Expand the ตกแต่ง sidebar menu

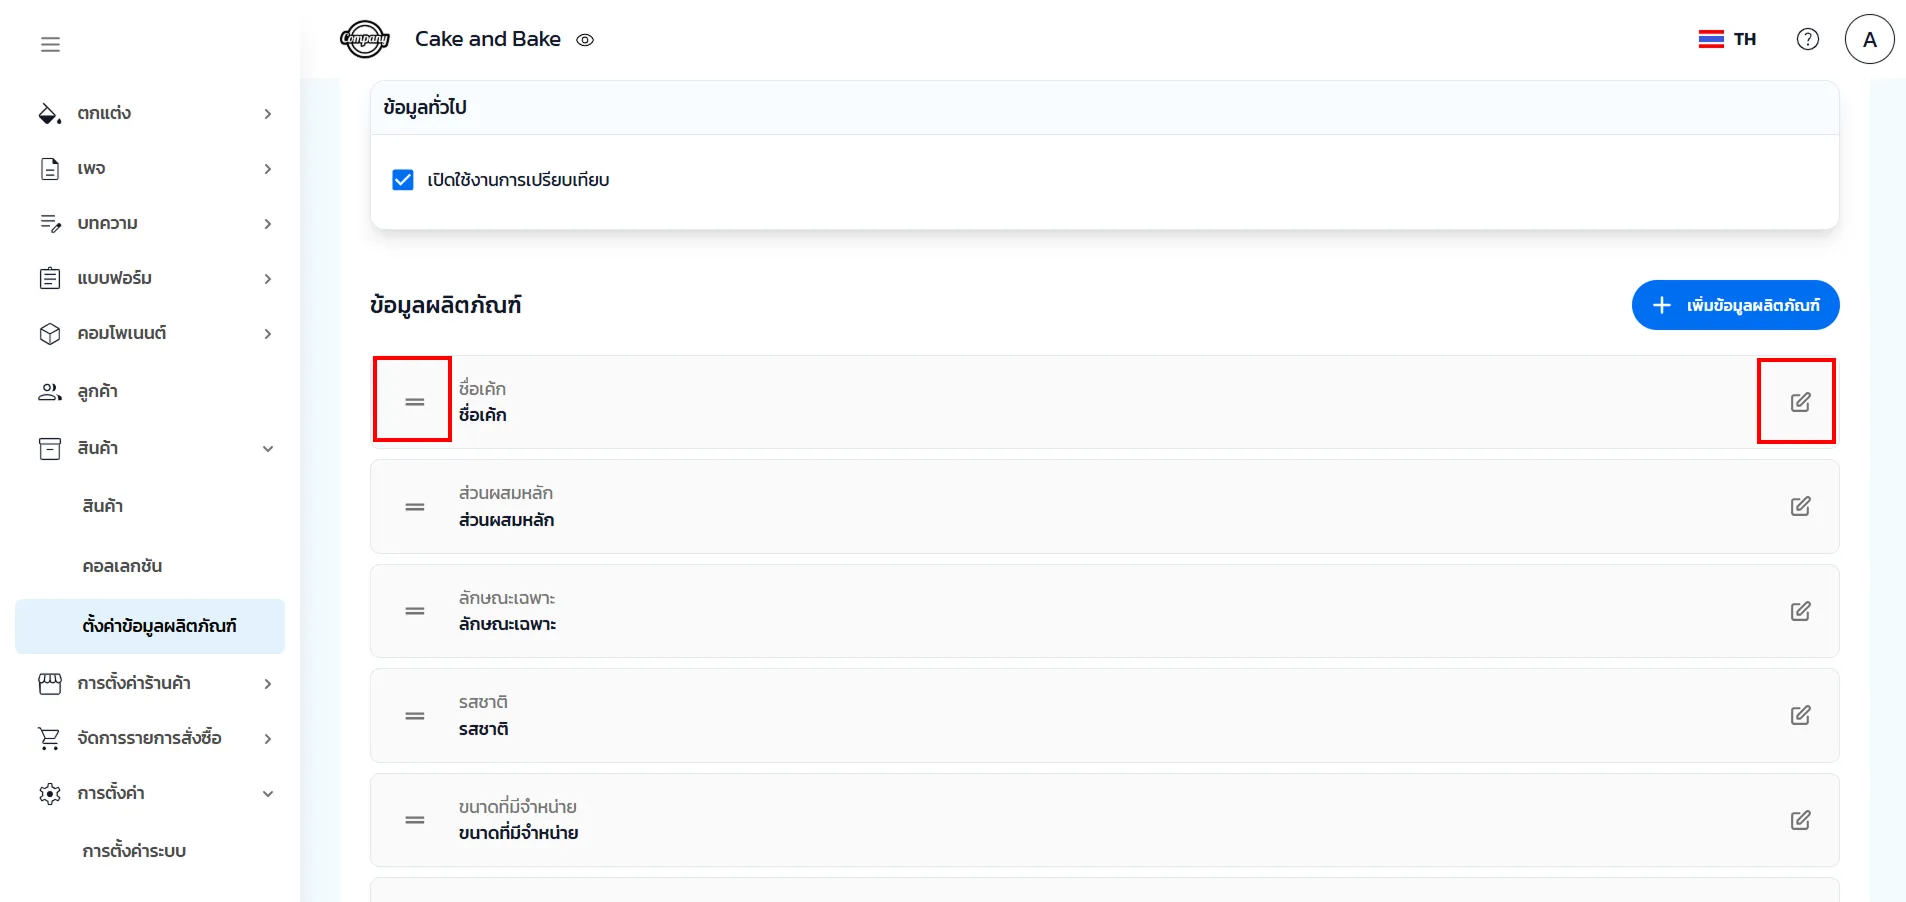[155, 114]
